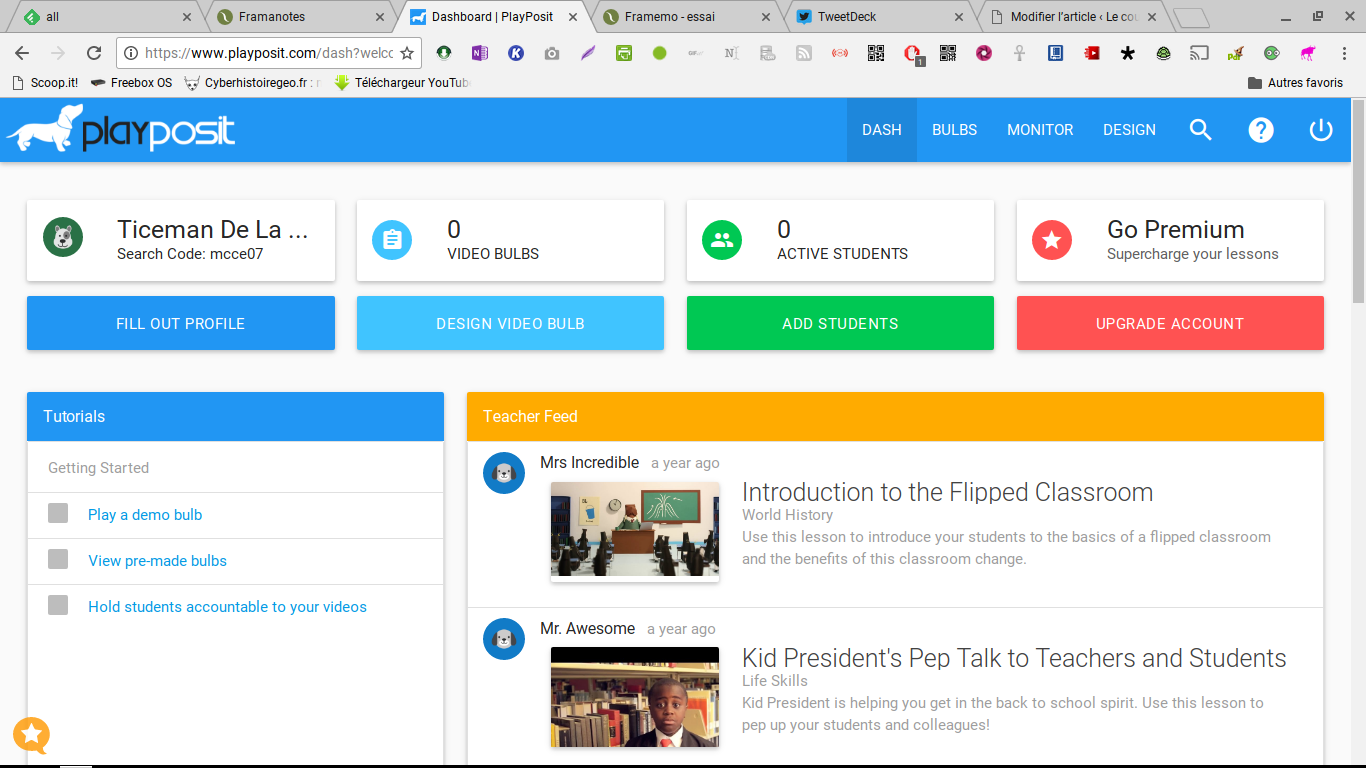Click Mr. Awesome's avatar icon

[504, 638]
